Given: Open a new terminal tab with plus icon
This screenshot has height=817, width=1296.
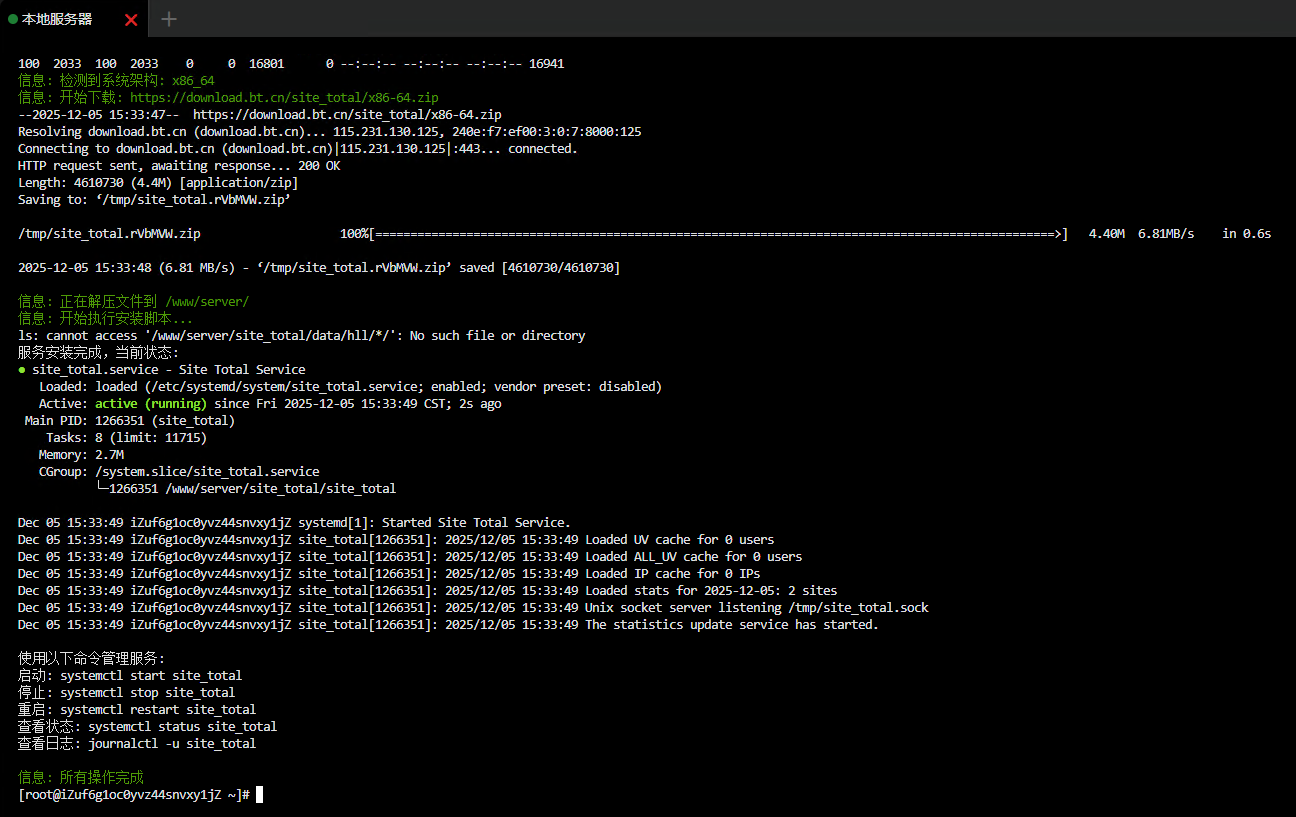Looking at the screenshot, I should pos(169,19).
